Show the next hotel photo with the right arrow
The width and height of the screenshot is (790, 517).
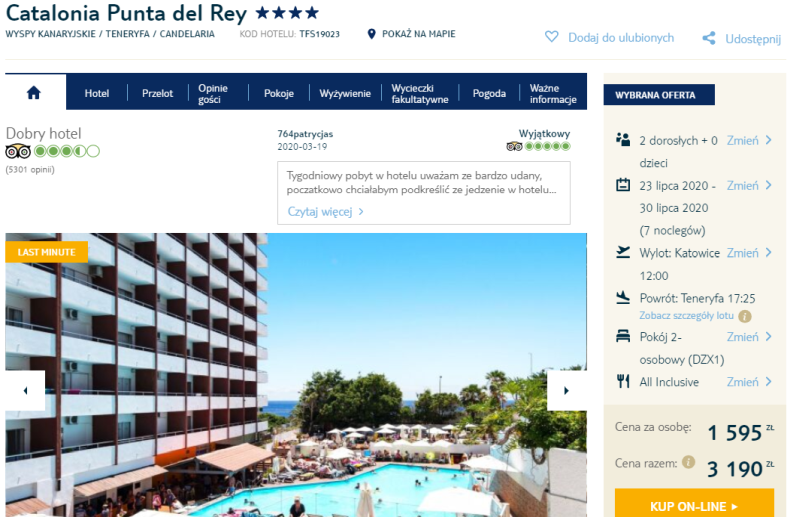click(566, 391)
